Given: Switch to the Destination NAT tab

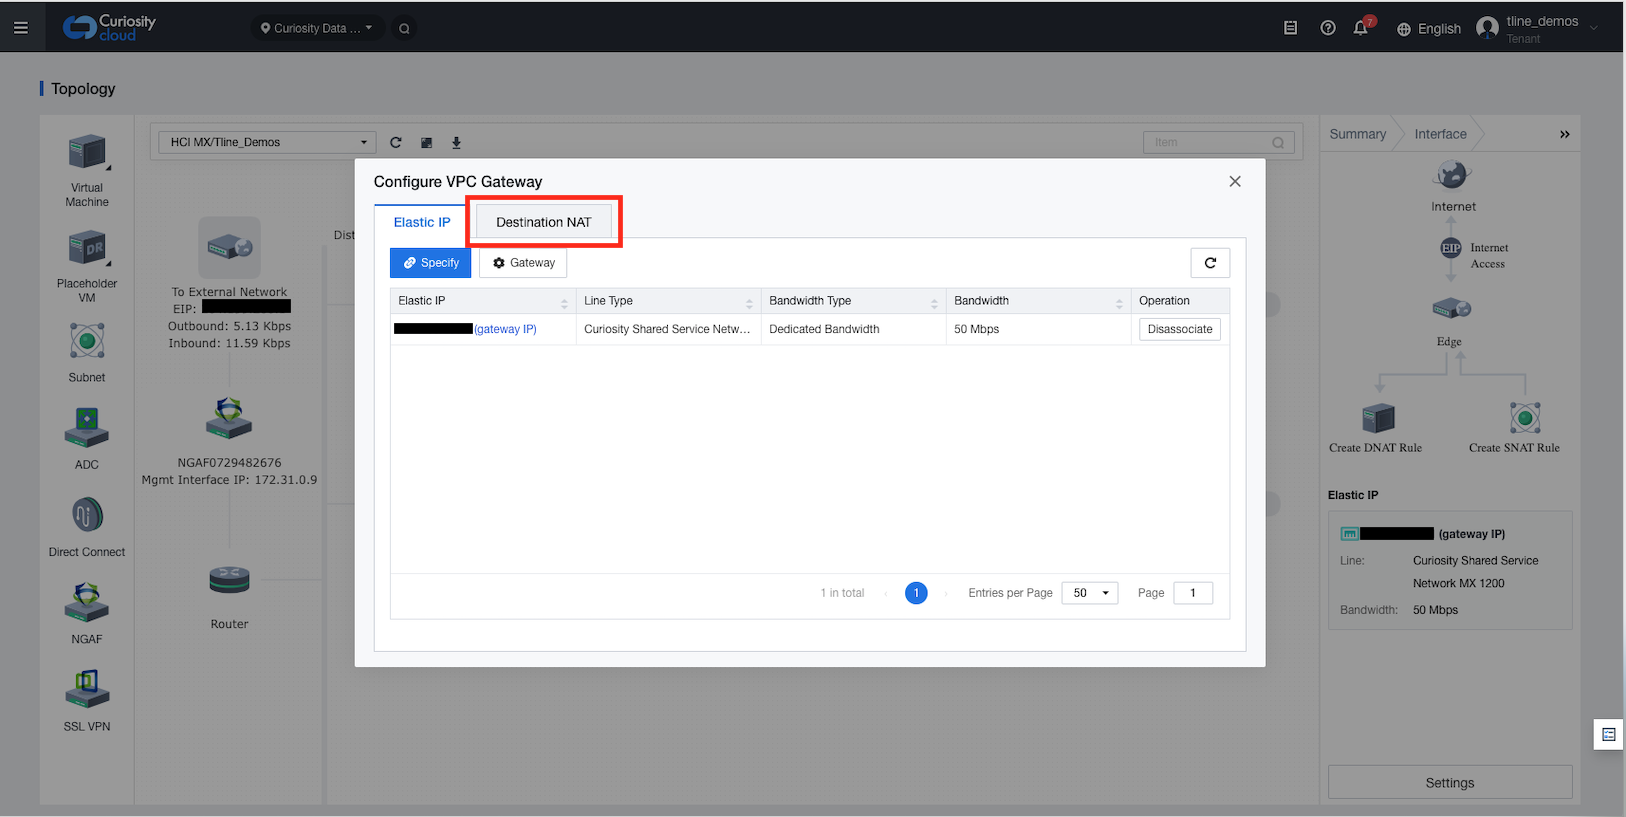Looking at the screenshot, I should point(543,222).
